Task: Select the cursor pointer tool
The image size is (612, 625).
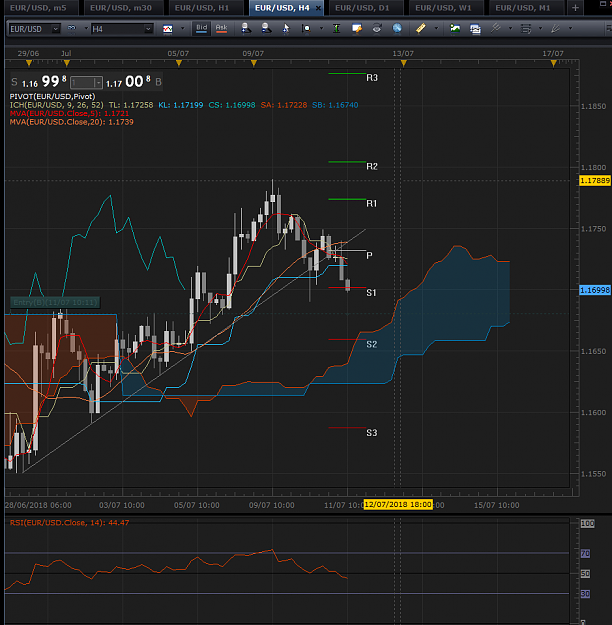Action: pyautogui.click(x=286, y=28)
